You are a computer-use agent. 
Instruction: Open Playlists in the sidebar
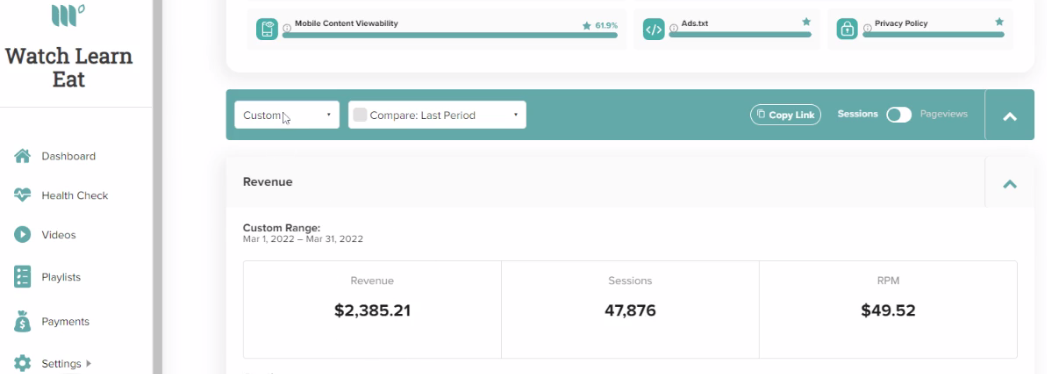pyautogui.click(x=61, y=277)
